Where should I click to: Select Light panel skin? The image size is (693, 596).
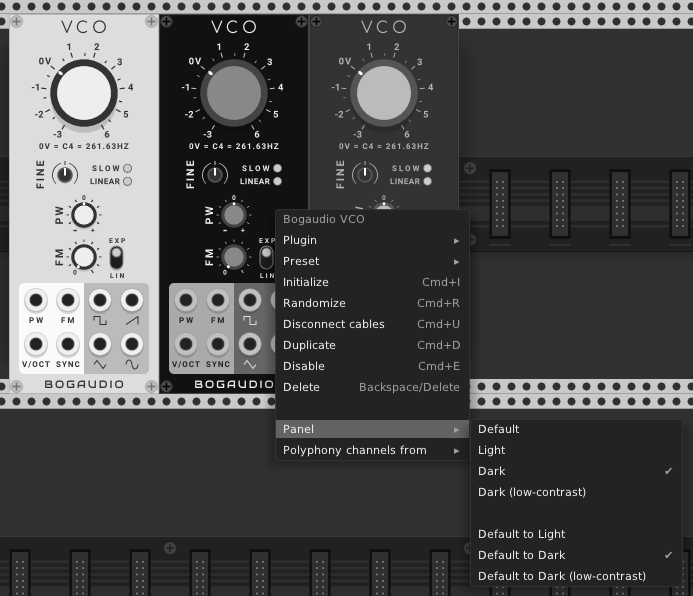coord(576,450)
